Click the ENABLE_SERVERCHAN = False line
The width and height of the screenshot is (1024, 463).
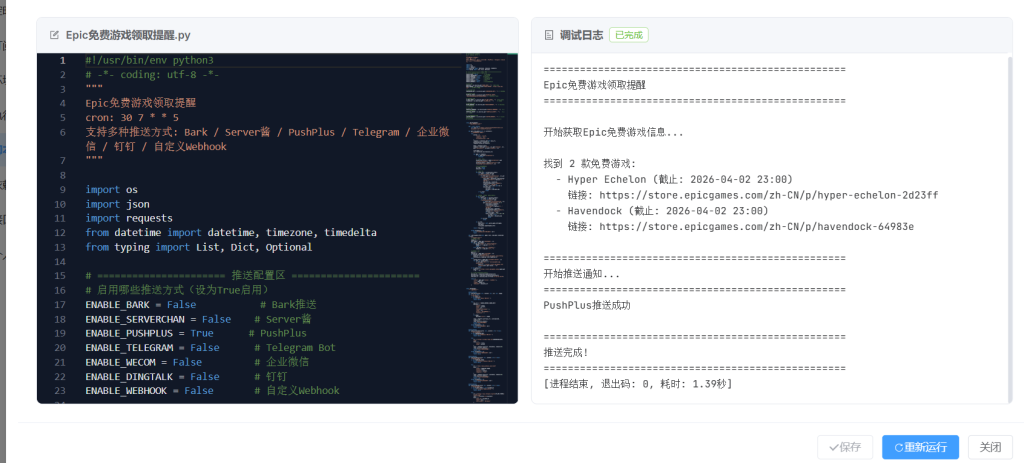pyautogui.click(x=199, y=319)
